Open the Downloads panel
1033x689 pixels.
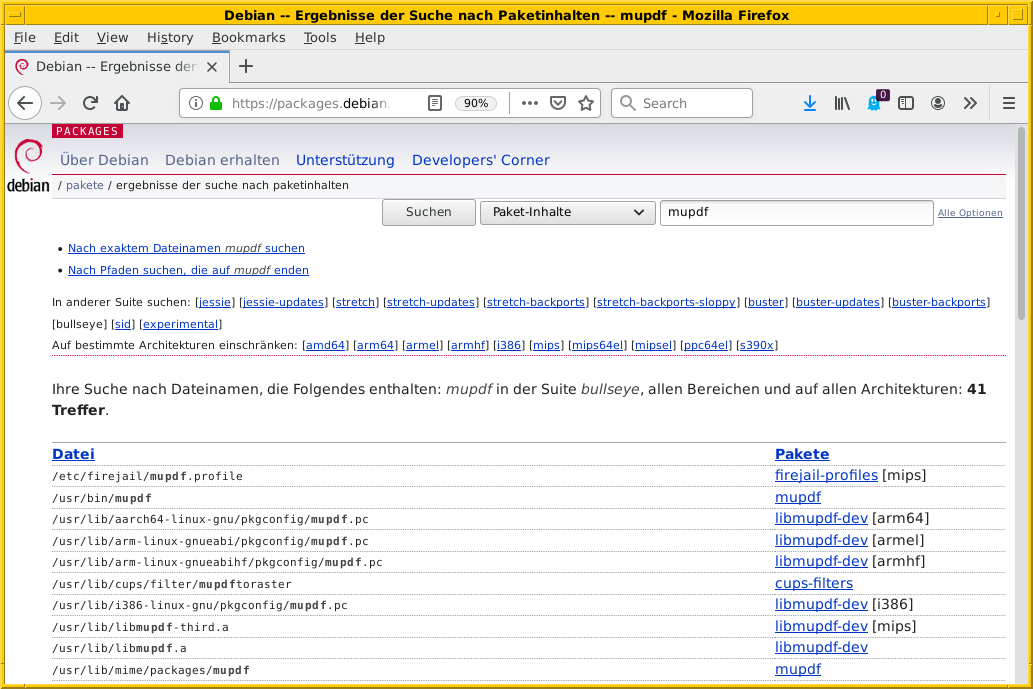[x=810, y=103]
